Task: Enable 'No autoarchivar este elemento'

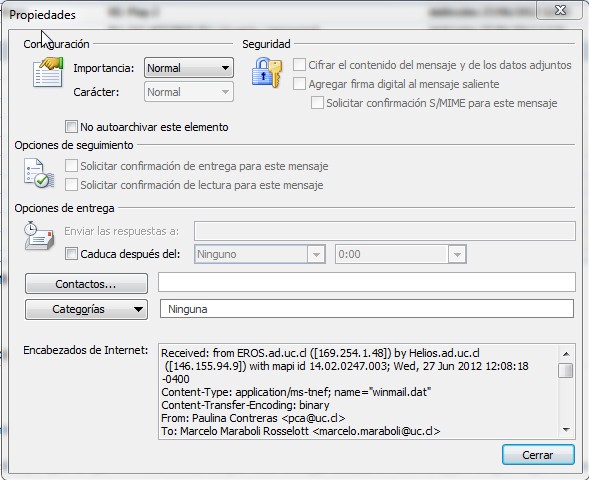Action: [71, 127]
